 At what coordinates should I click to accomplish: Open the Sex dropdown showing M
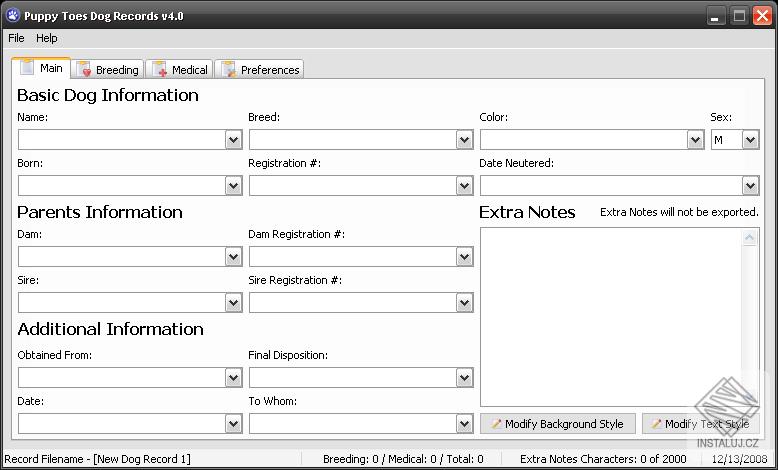point(751,140)
